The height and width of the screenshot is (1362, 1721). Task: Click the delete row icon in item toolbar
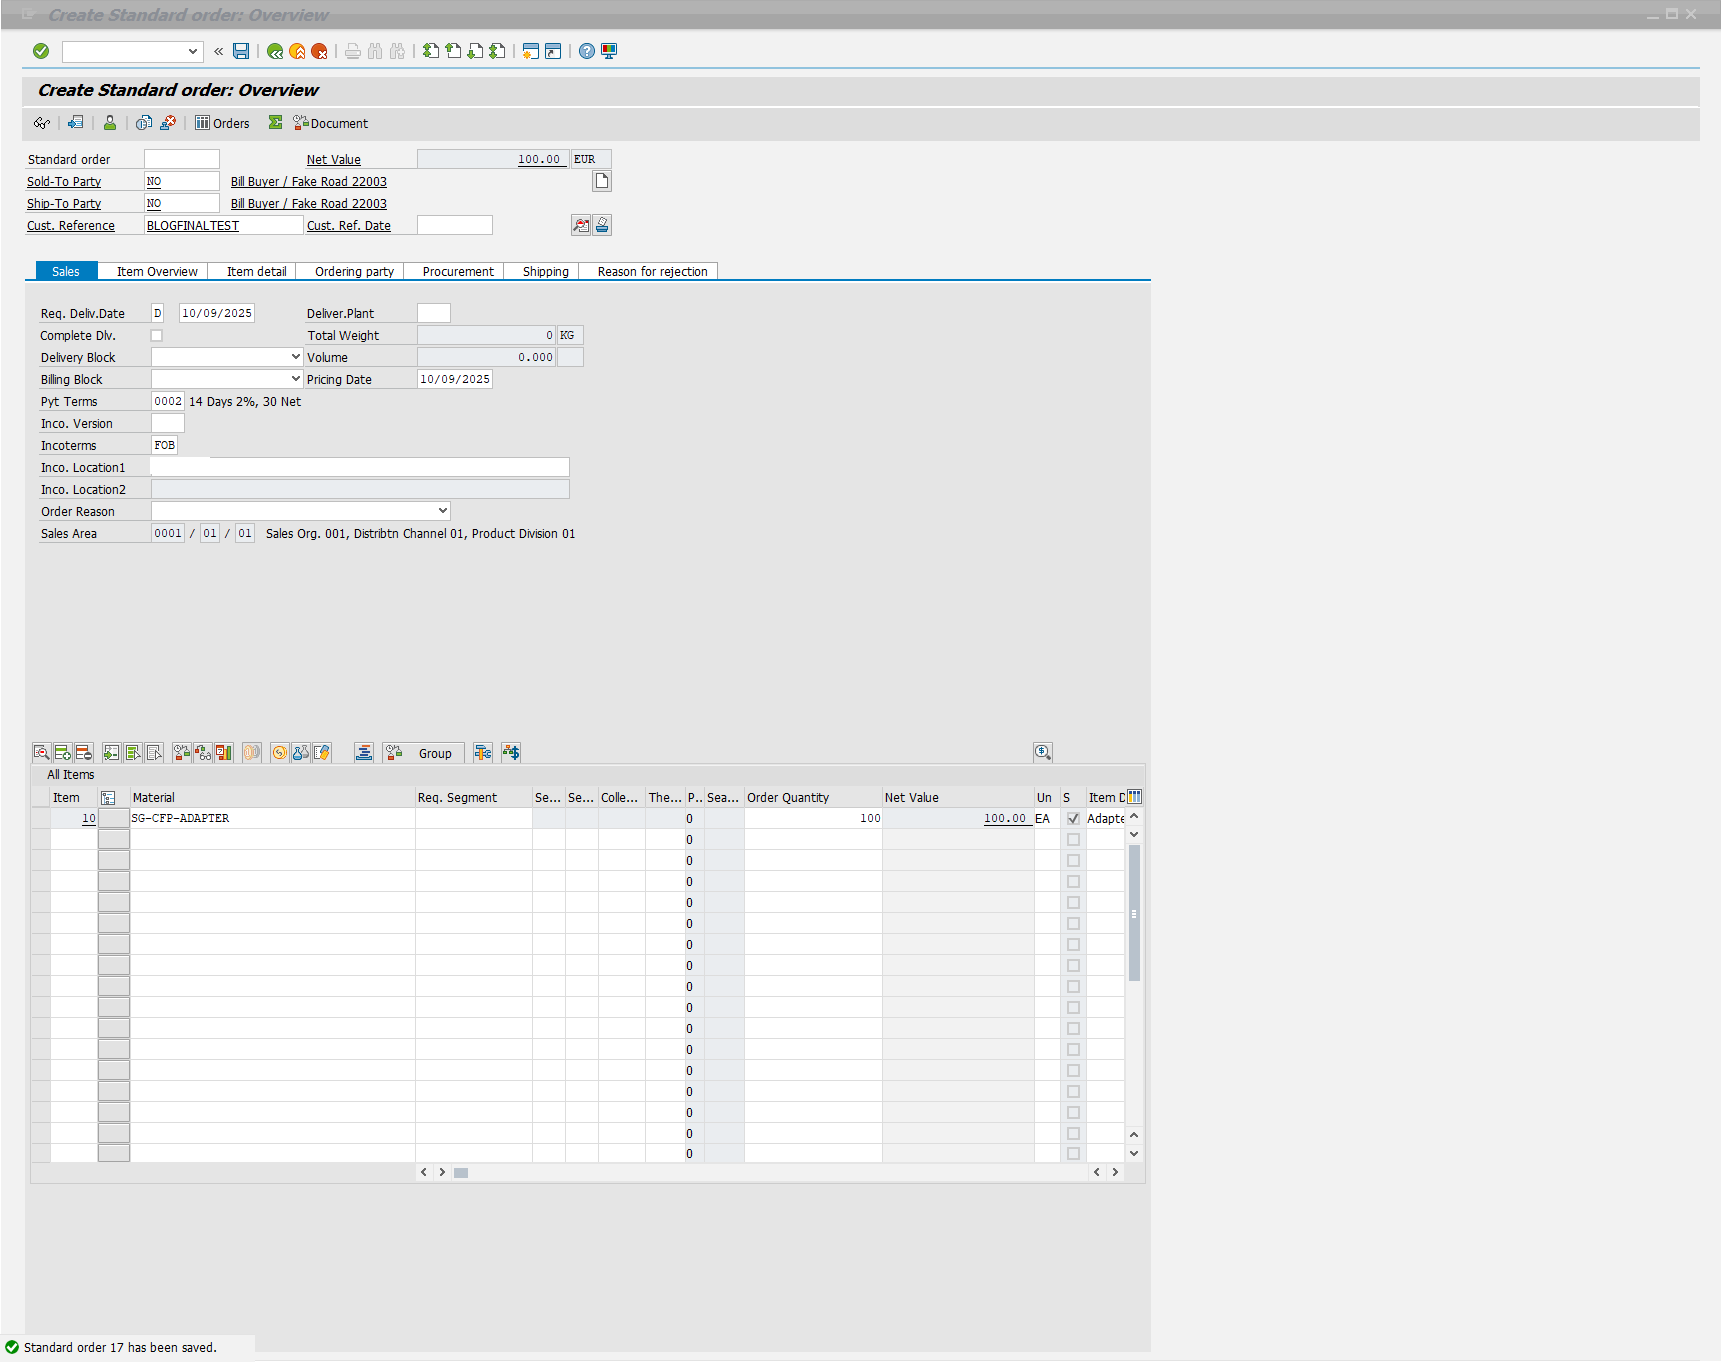84,753
